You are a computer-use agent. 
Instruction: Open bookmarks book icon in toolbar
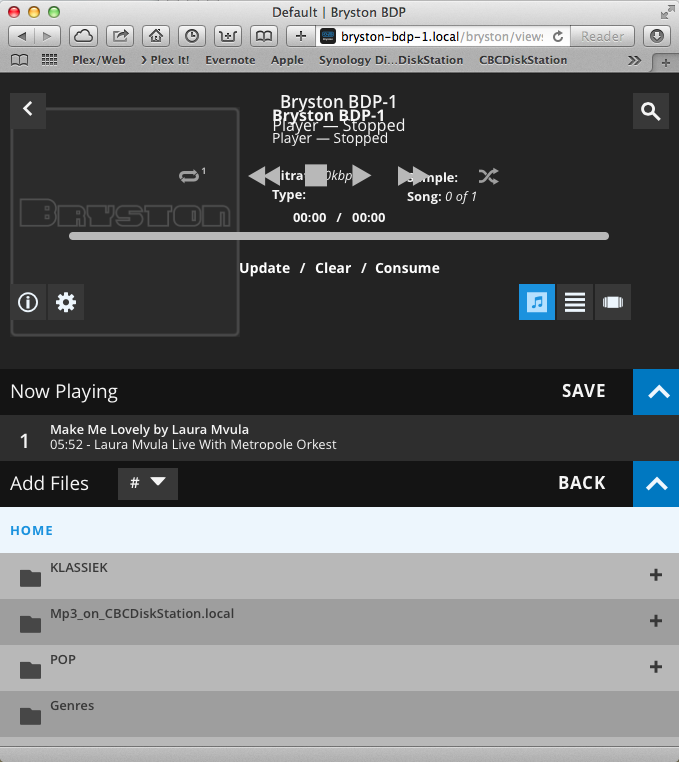[264, 36]
